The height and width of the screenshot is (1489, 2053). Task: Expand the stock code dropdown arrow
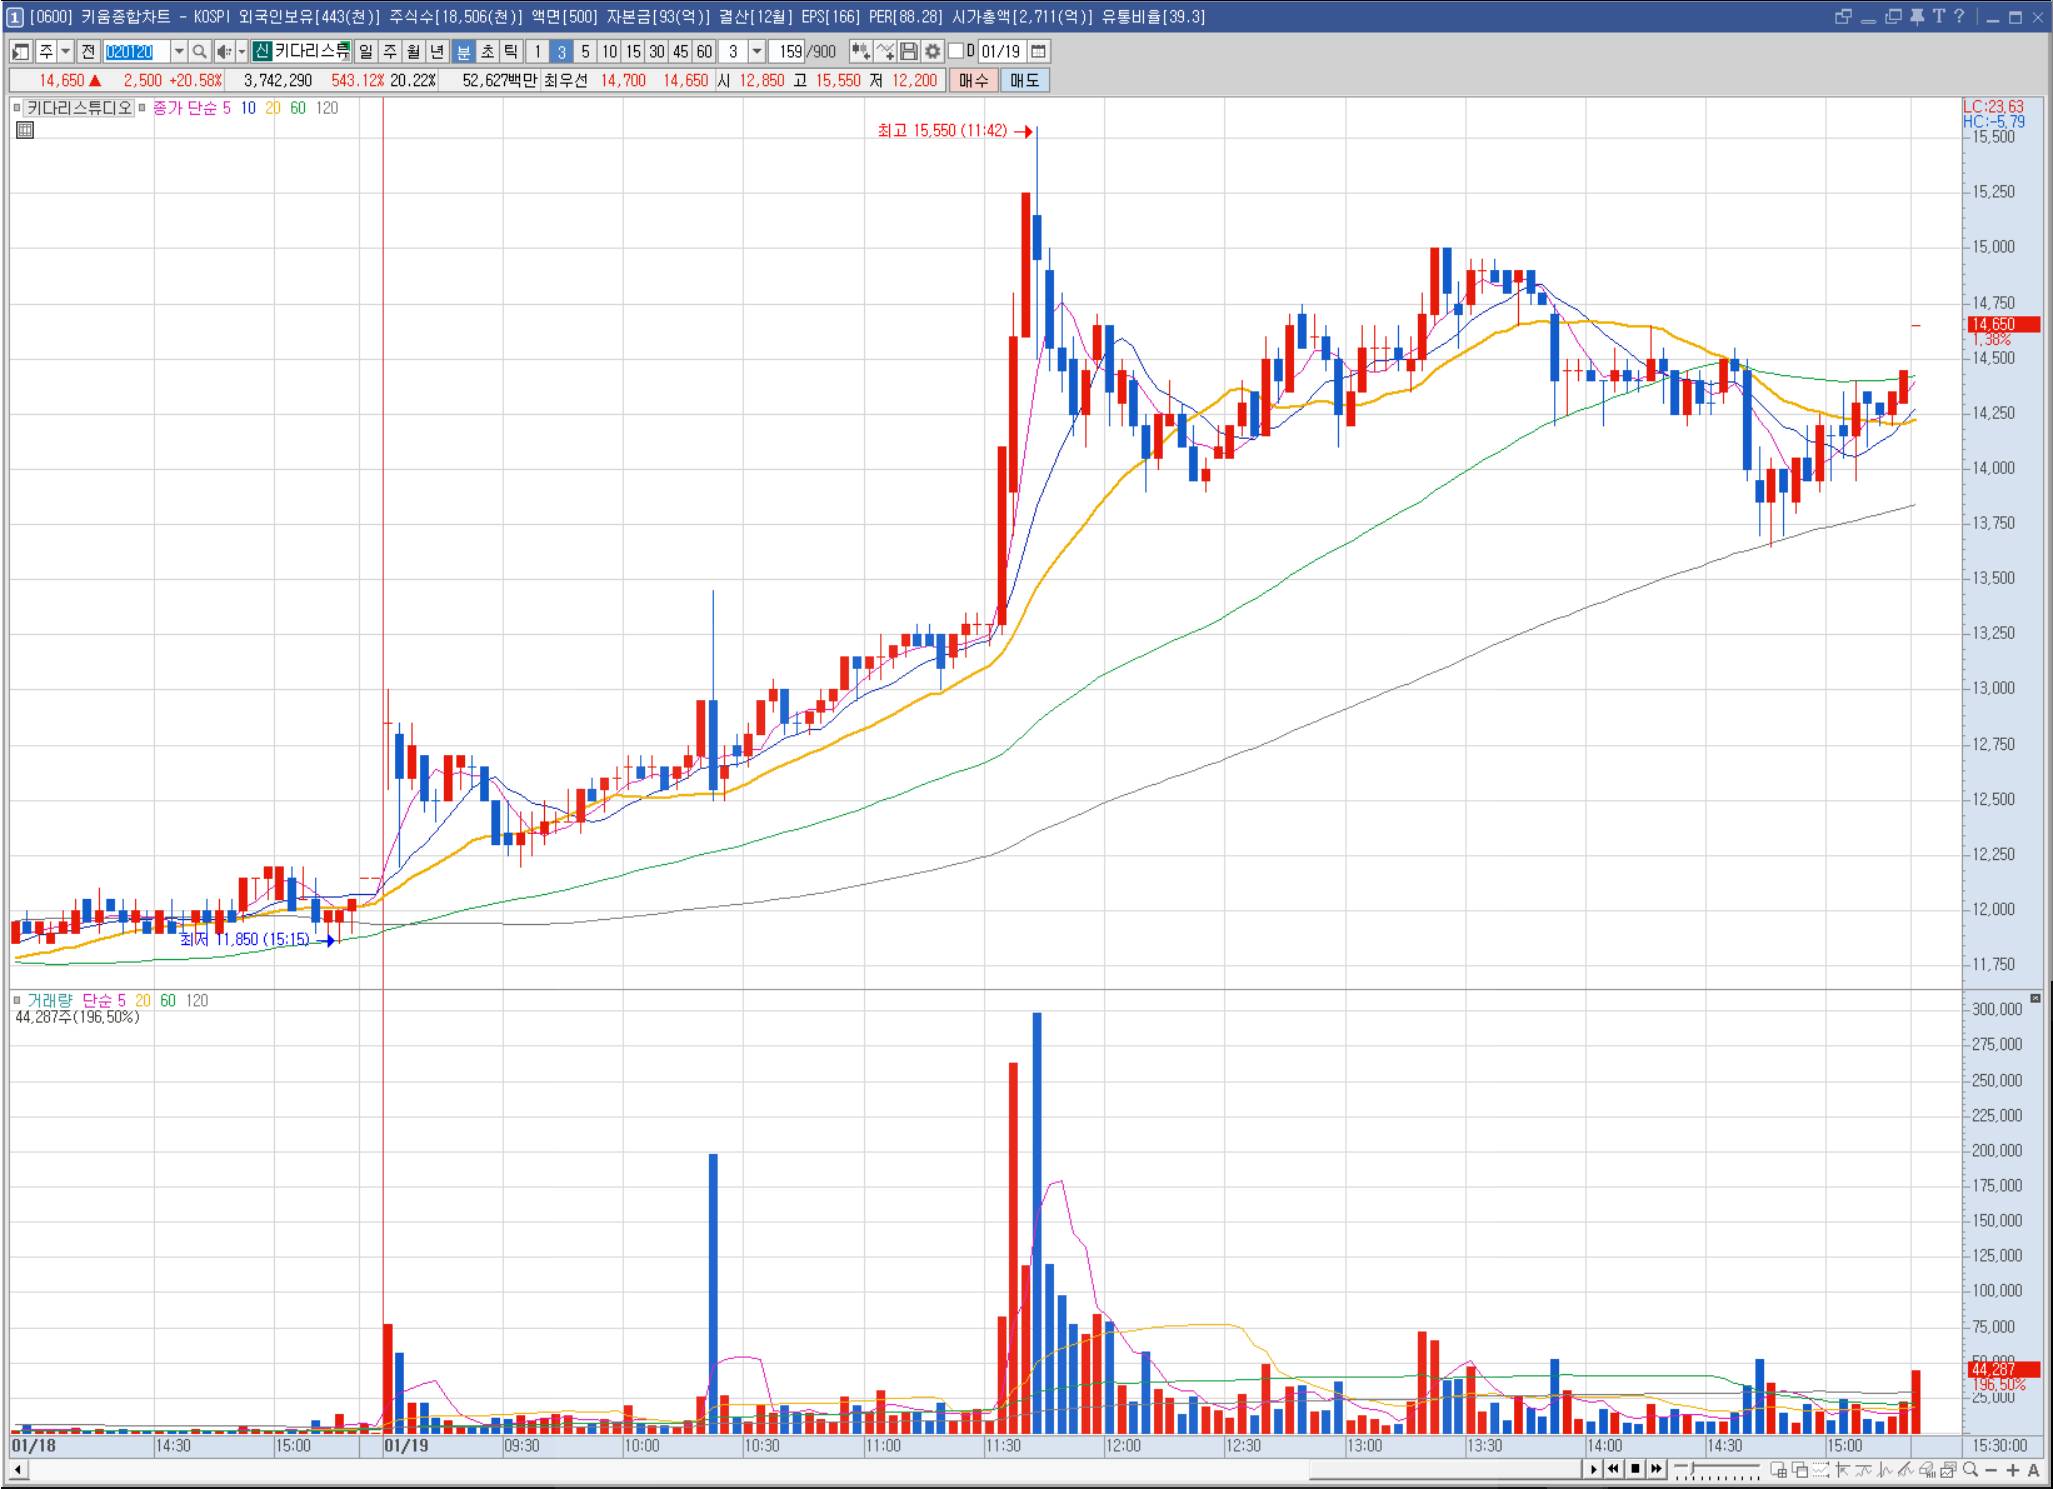point(179,51)
